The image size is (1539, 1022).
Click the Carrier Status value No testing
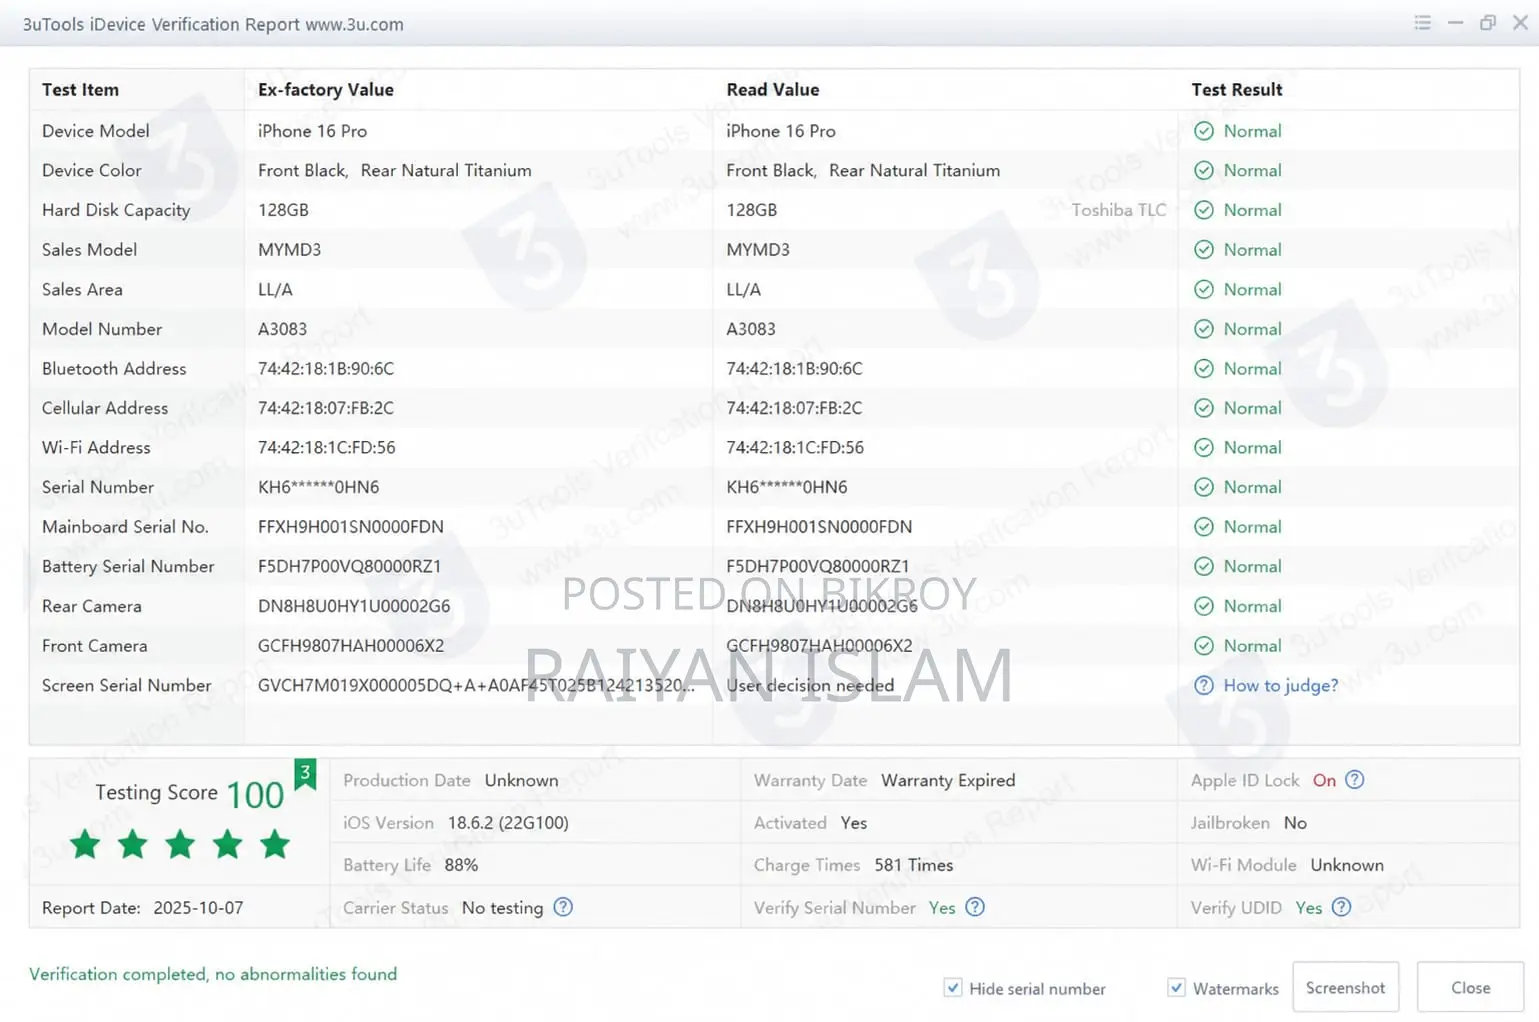(x=502, y=908)
